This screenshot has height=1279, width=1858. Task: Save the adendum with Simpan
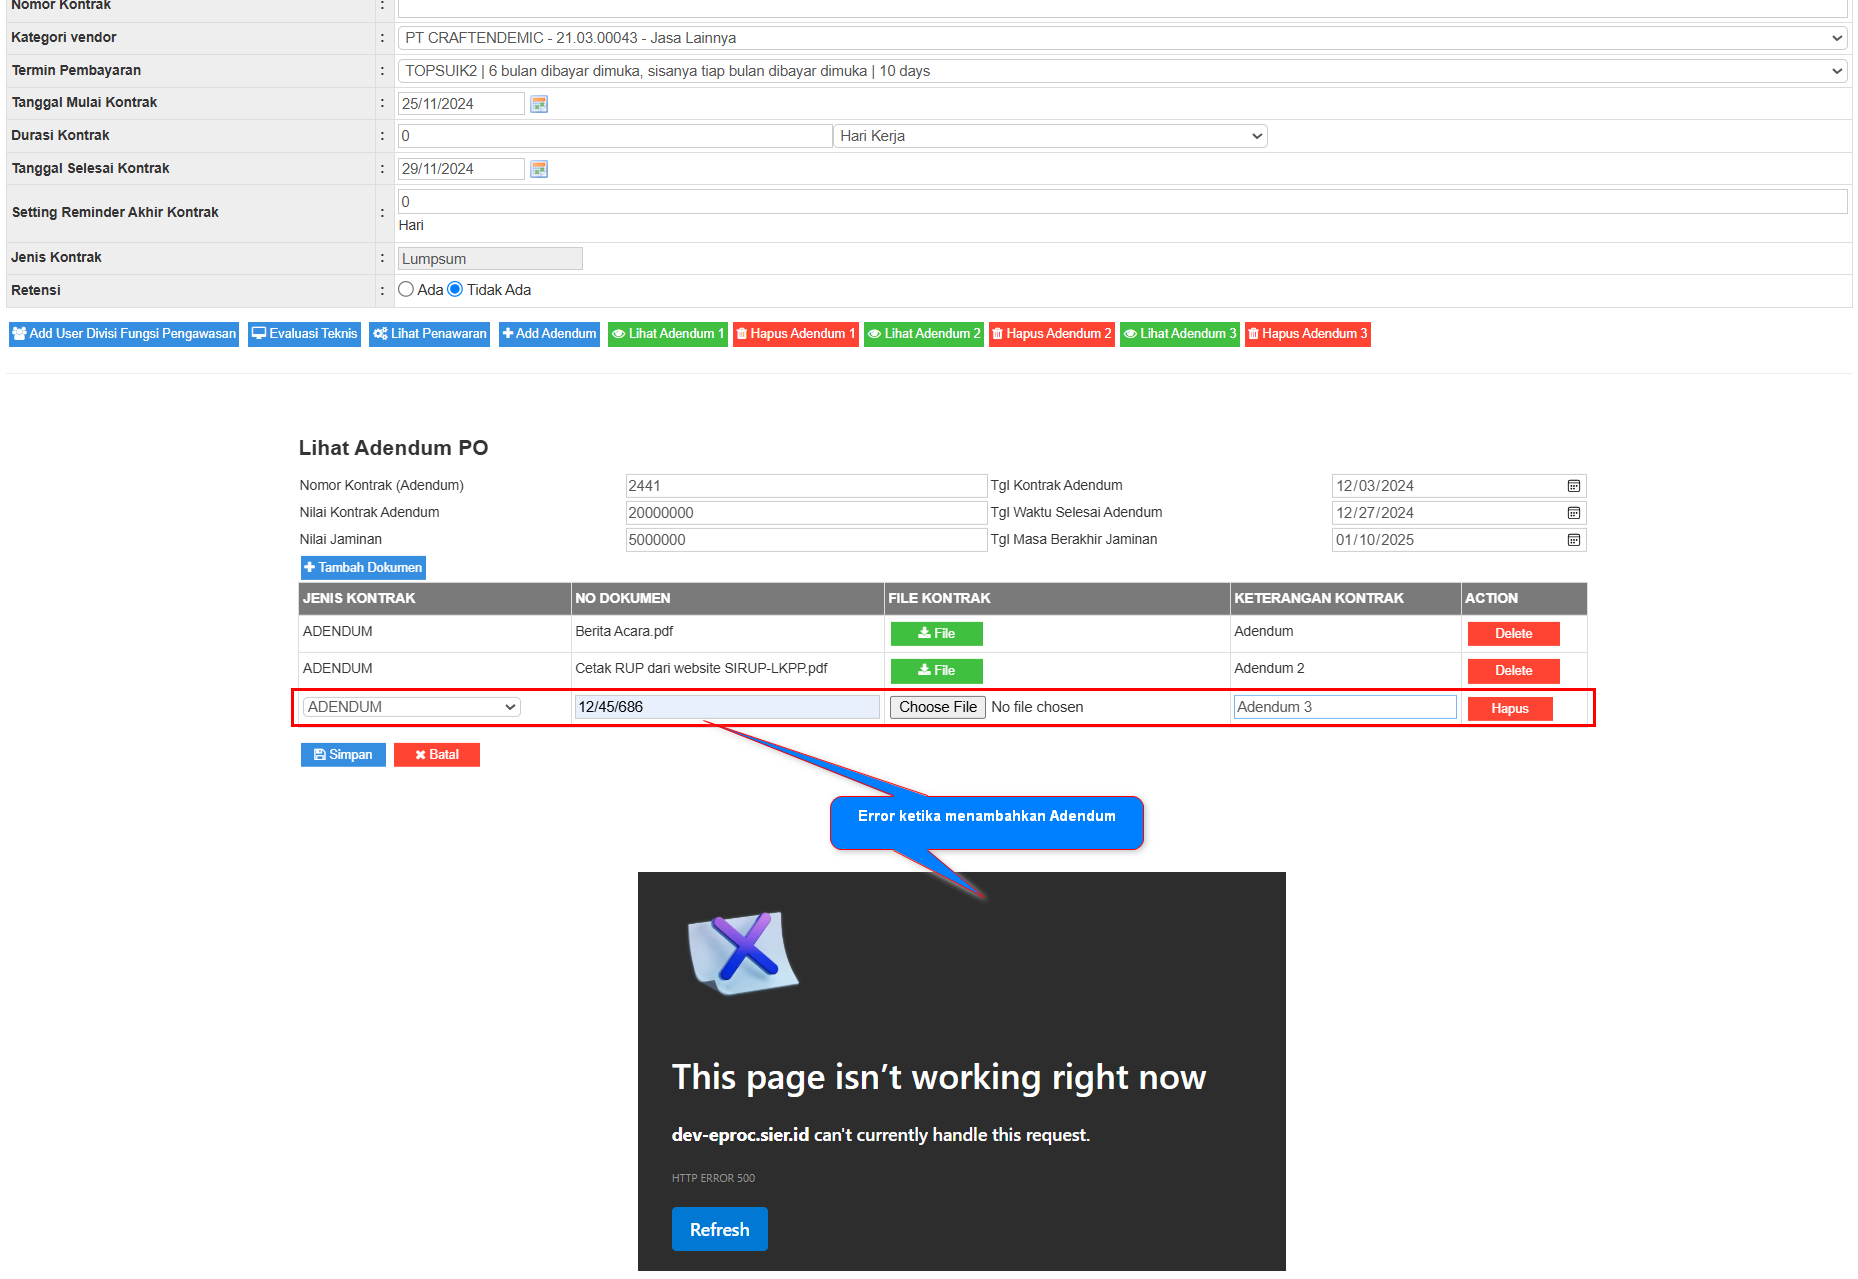click(x=343, y=755)
